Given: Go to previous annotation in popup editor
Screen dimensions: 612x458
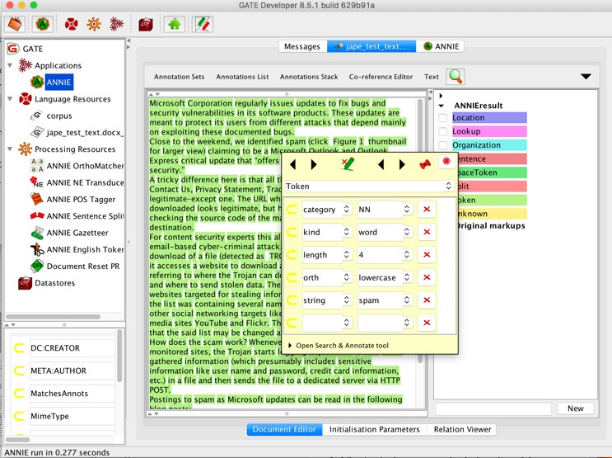Looking at the screenshot, I should pos(293,165).
